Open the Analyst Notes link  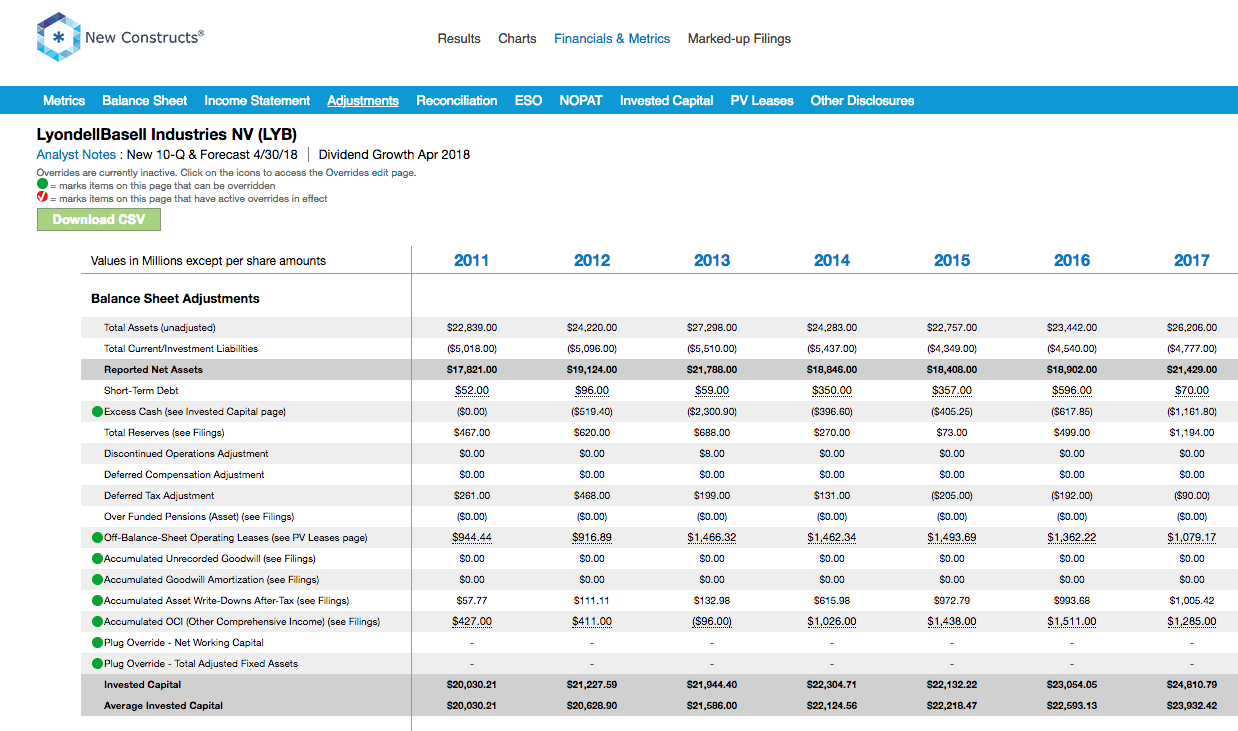point(76,155)
